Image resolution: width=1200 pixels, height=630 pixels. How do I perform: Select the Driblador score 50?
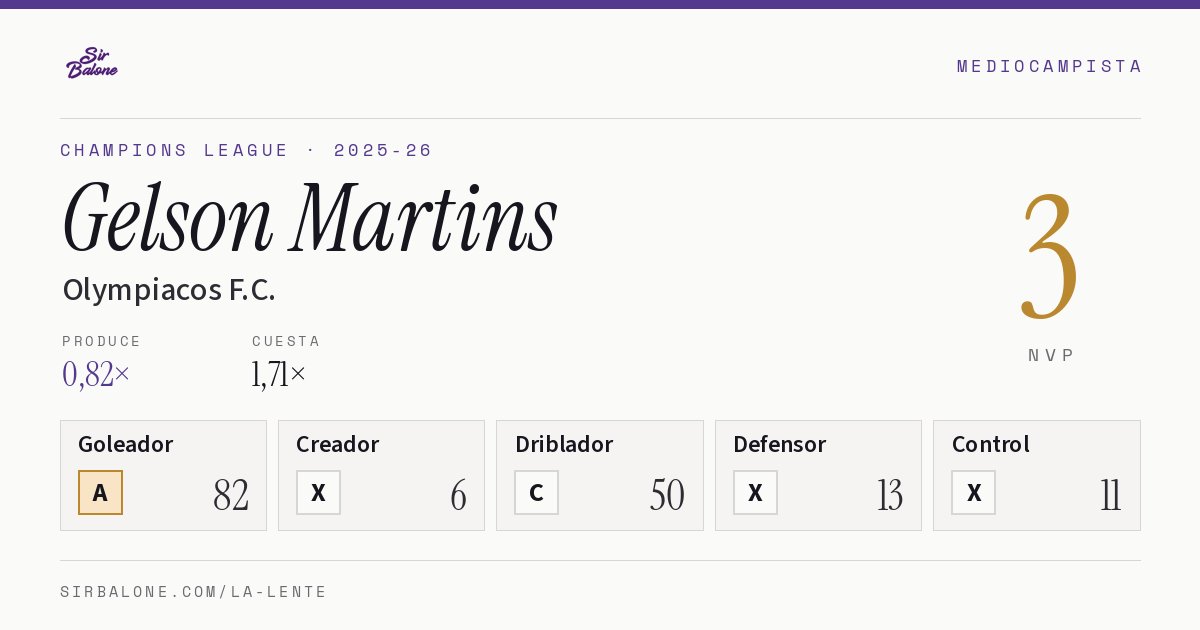point(667,495)
